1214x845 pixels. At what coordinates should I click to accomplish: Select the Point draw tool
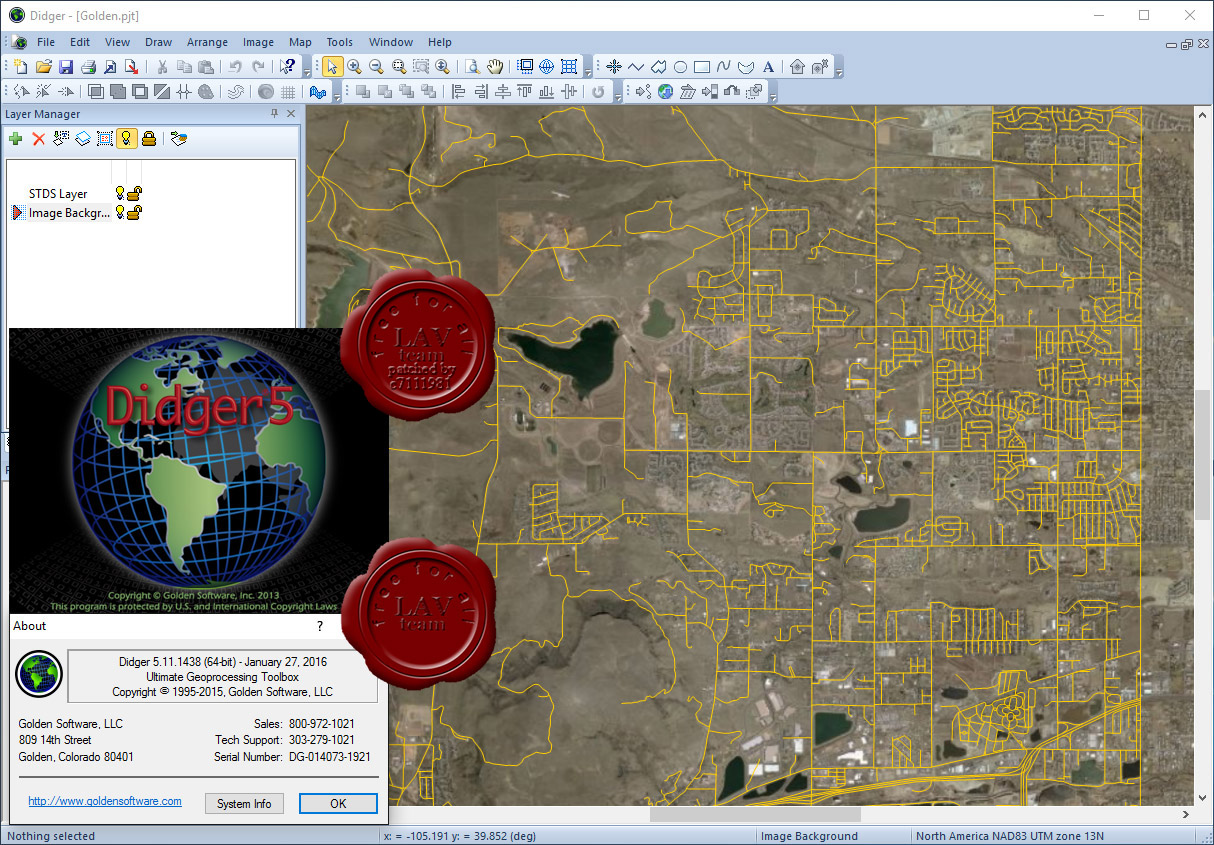pyautogui.click(x=614, y=67)
